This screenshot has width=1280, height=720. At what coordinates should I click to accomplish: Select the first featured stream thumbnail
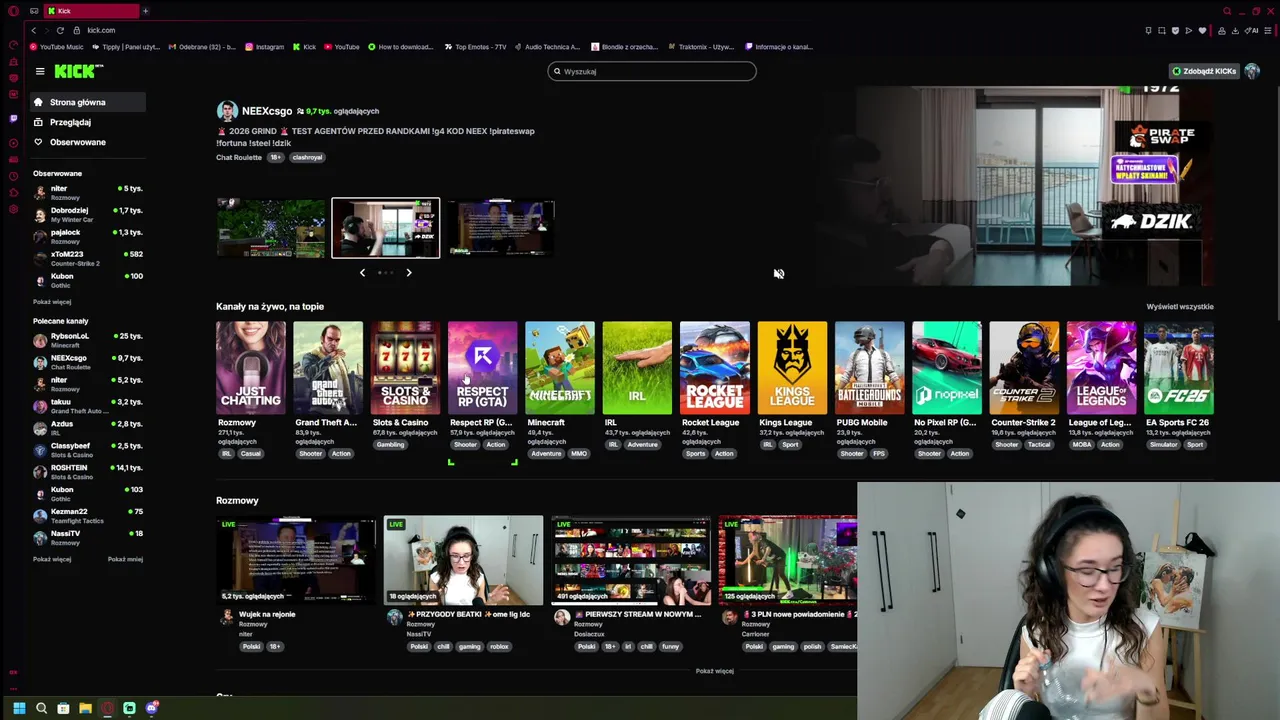click(x=271, y=228)
